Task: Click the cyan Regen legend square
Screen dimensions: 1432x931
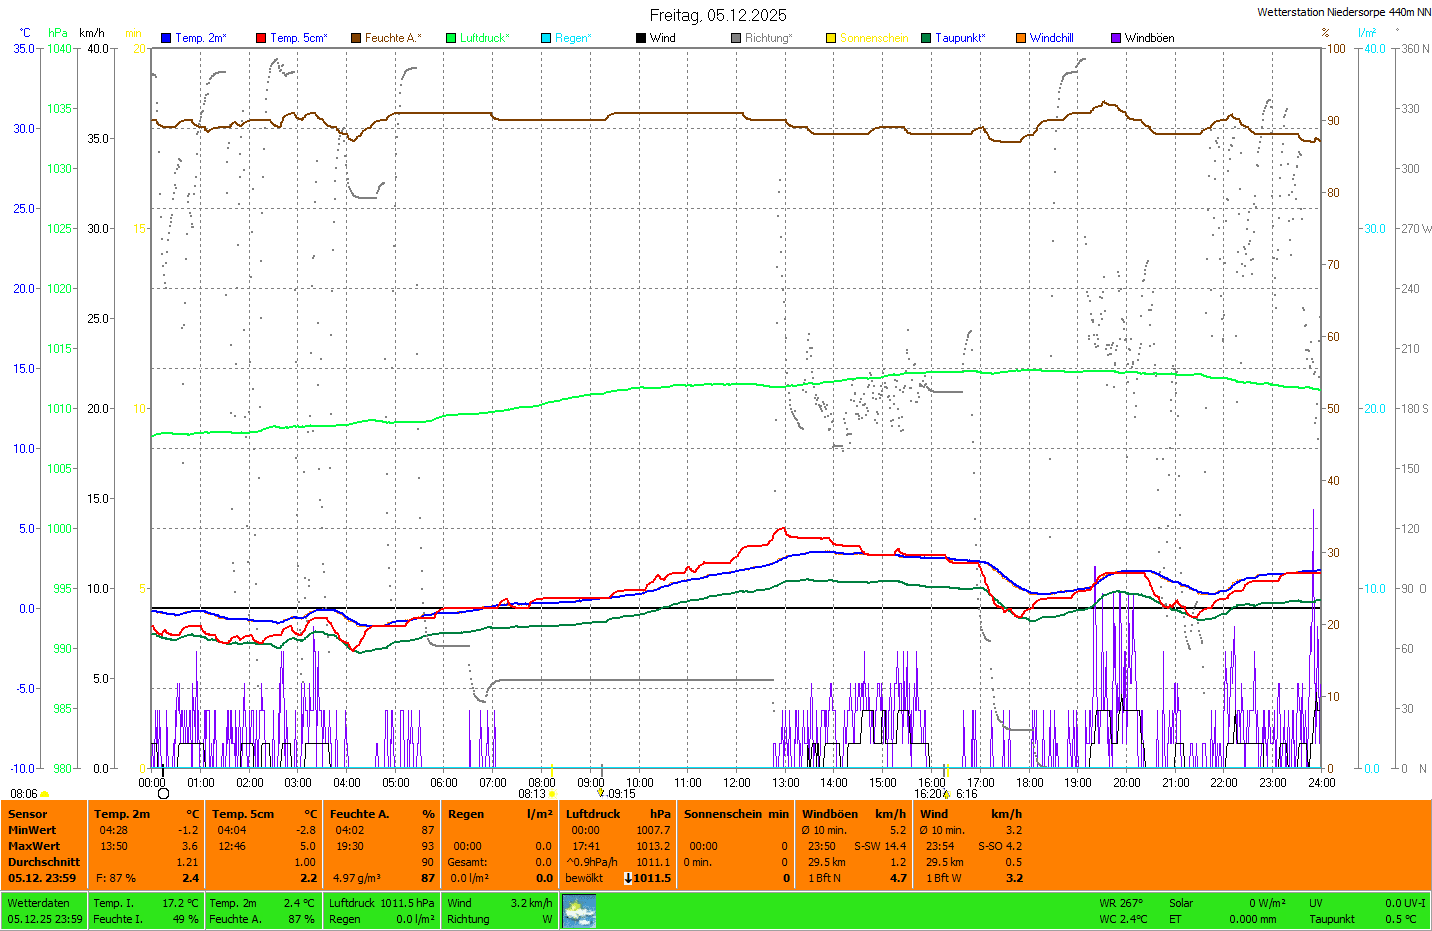Action: 546,38
